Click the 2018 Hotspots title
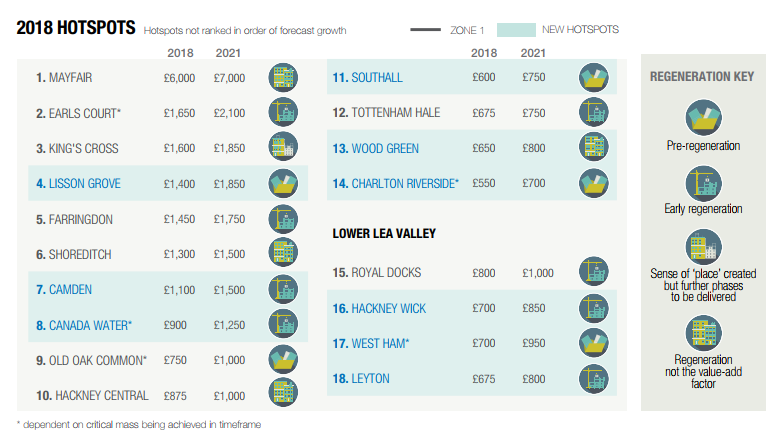This screenshot has width=776, height=434. (x=76, y=28)
